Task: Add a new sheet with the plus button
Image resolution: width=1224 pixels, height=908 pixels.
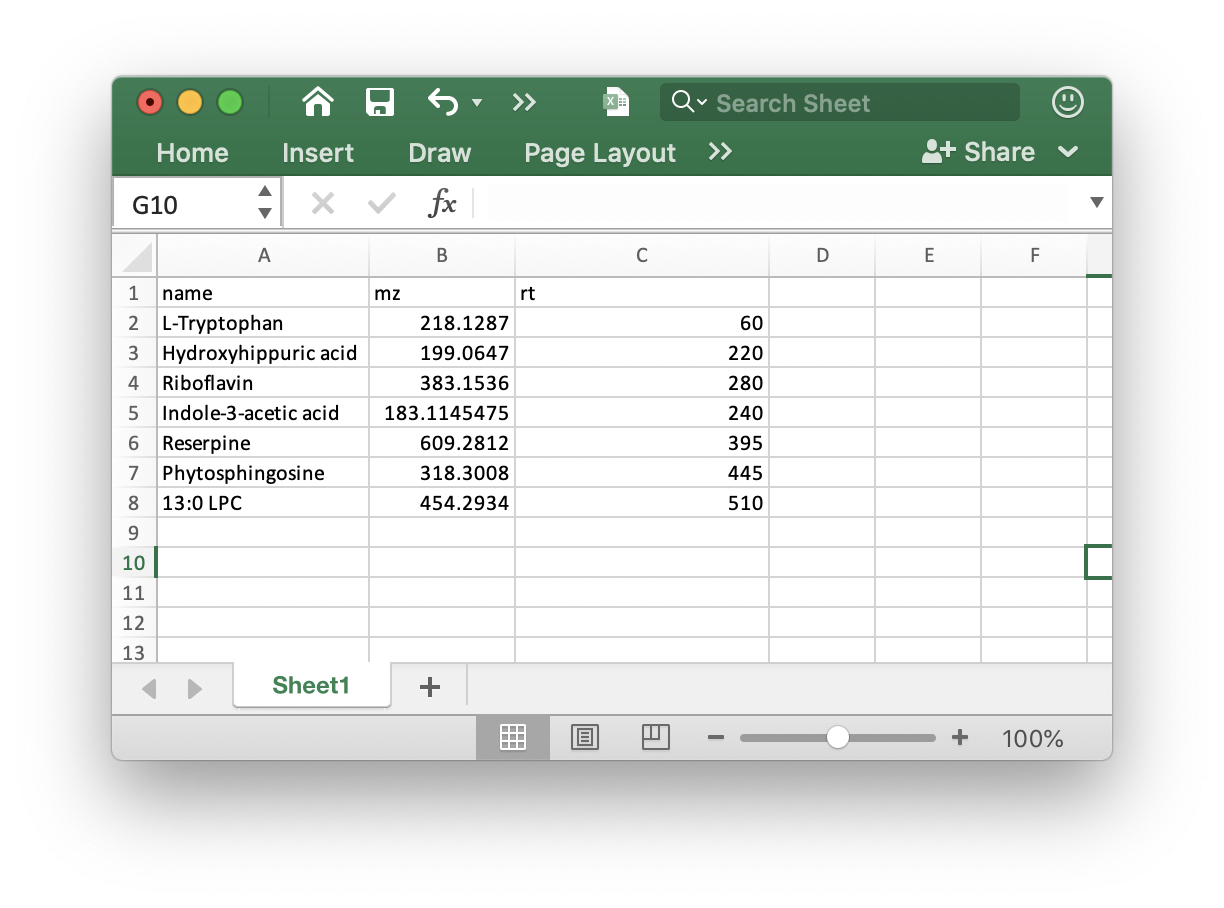Action: point(430,687)
